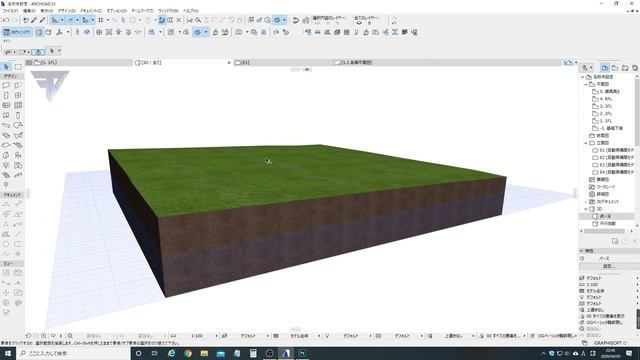The image size is (640, 360).
Task: Click the Windows Start button
Action: (x=8, y=353)
